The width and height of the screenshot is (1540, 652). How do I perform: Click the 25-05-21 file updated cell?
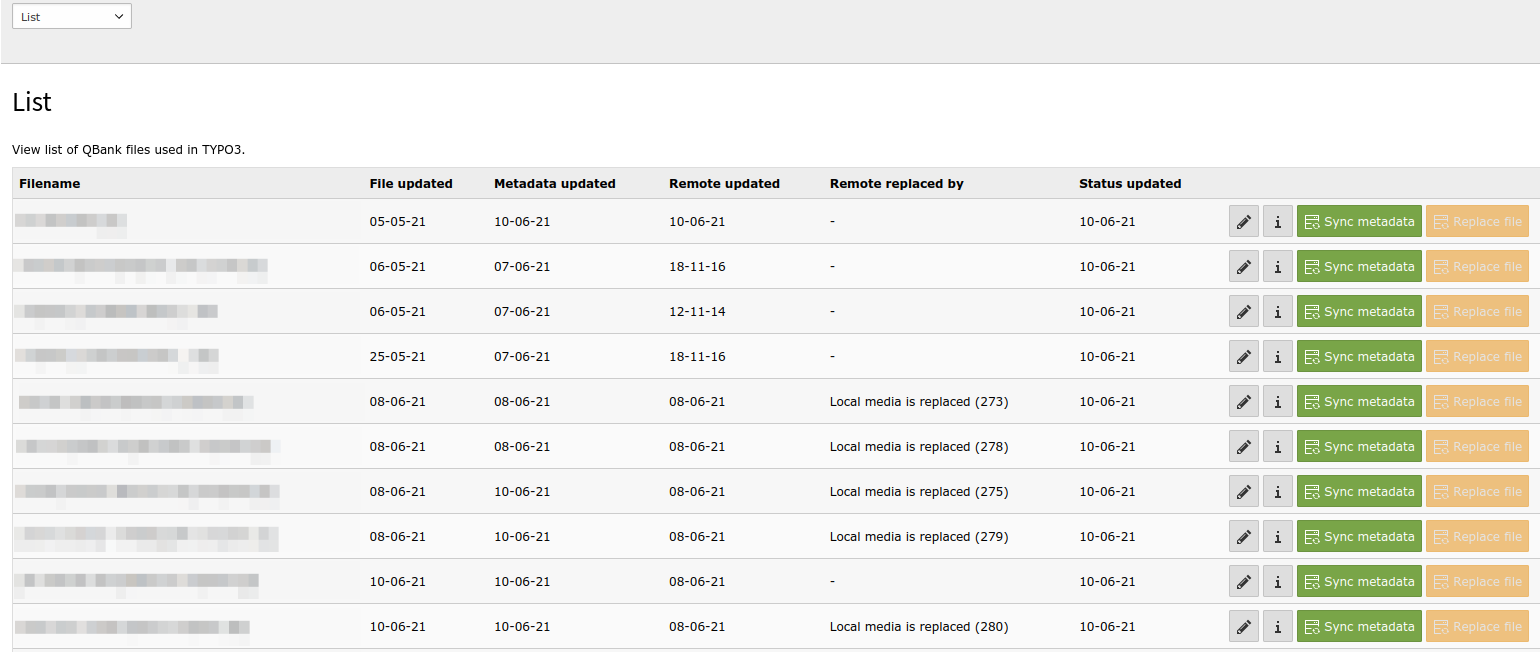coord(398,357)
